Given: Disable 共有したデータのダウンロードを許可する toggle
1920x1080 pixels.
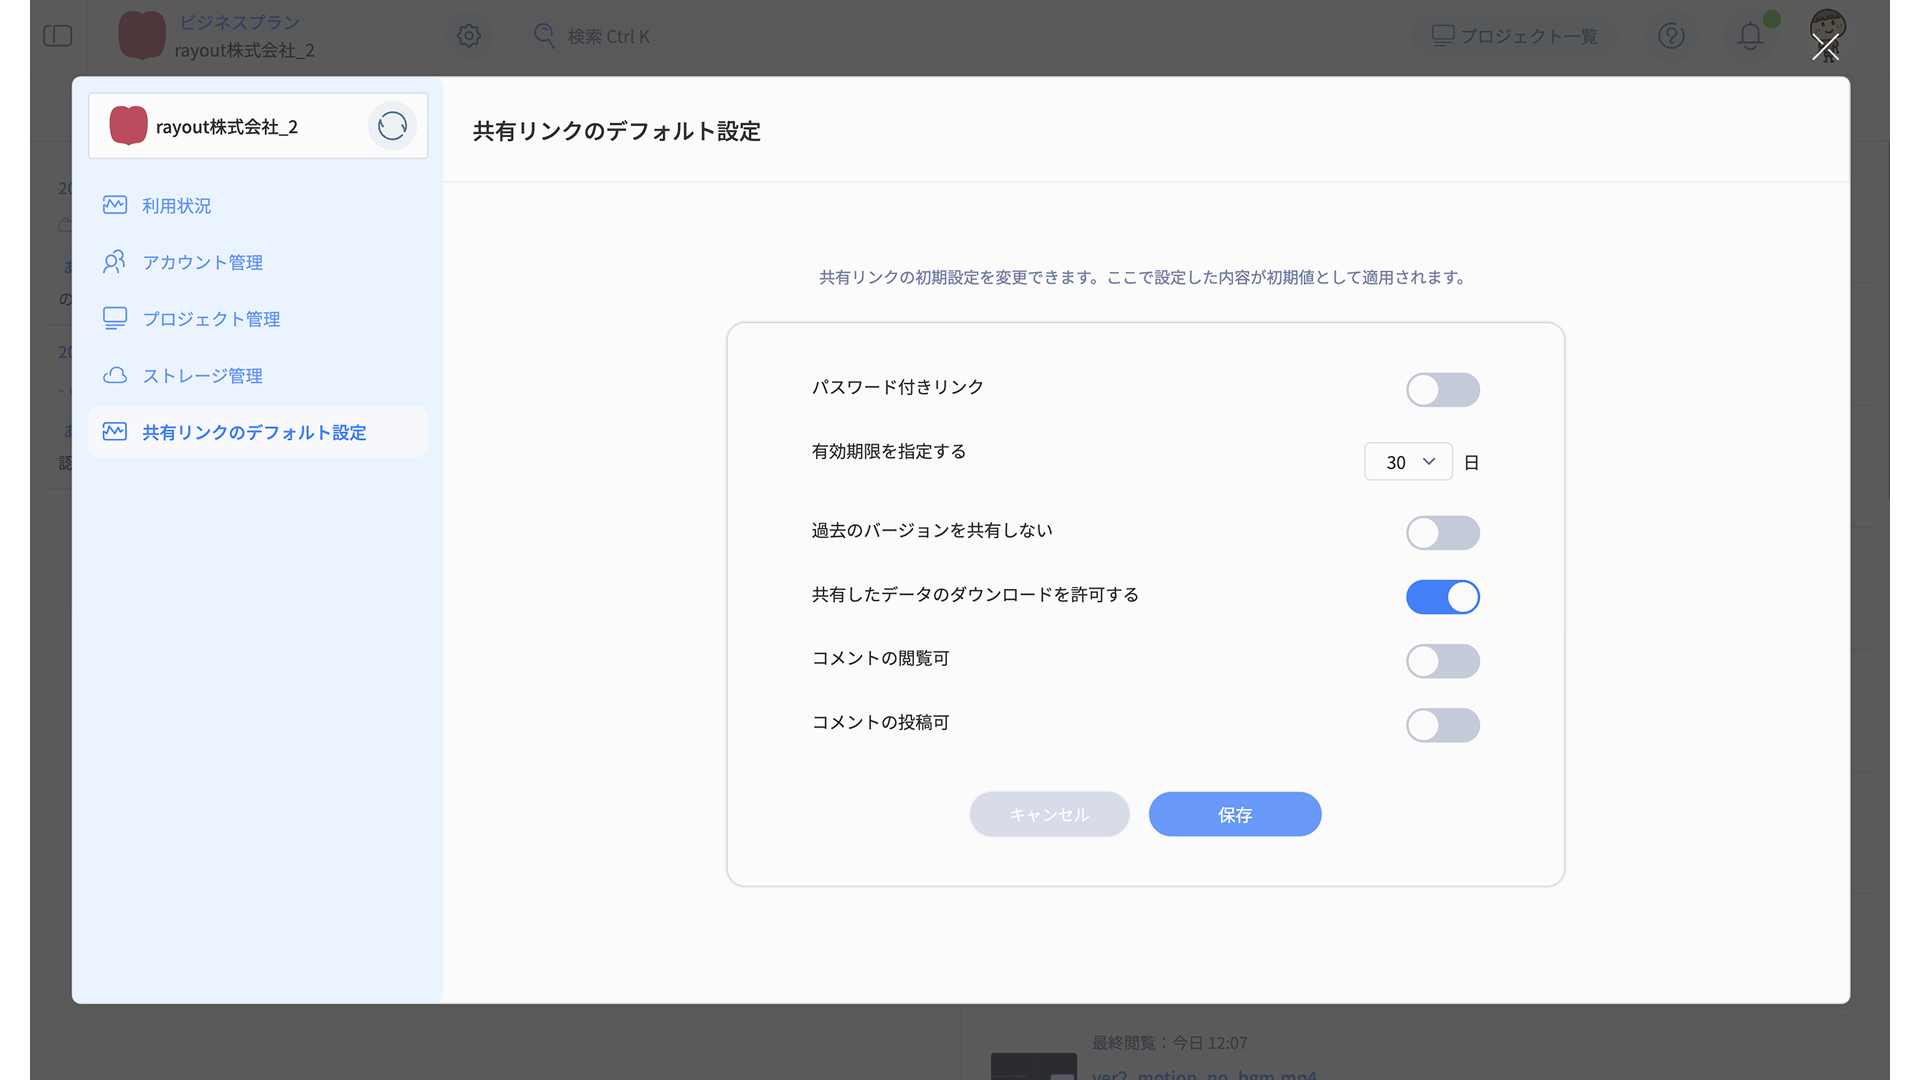Looking at the screenshot, I should tap(1442, 597).
